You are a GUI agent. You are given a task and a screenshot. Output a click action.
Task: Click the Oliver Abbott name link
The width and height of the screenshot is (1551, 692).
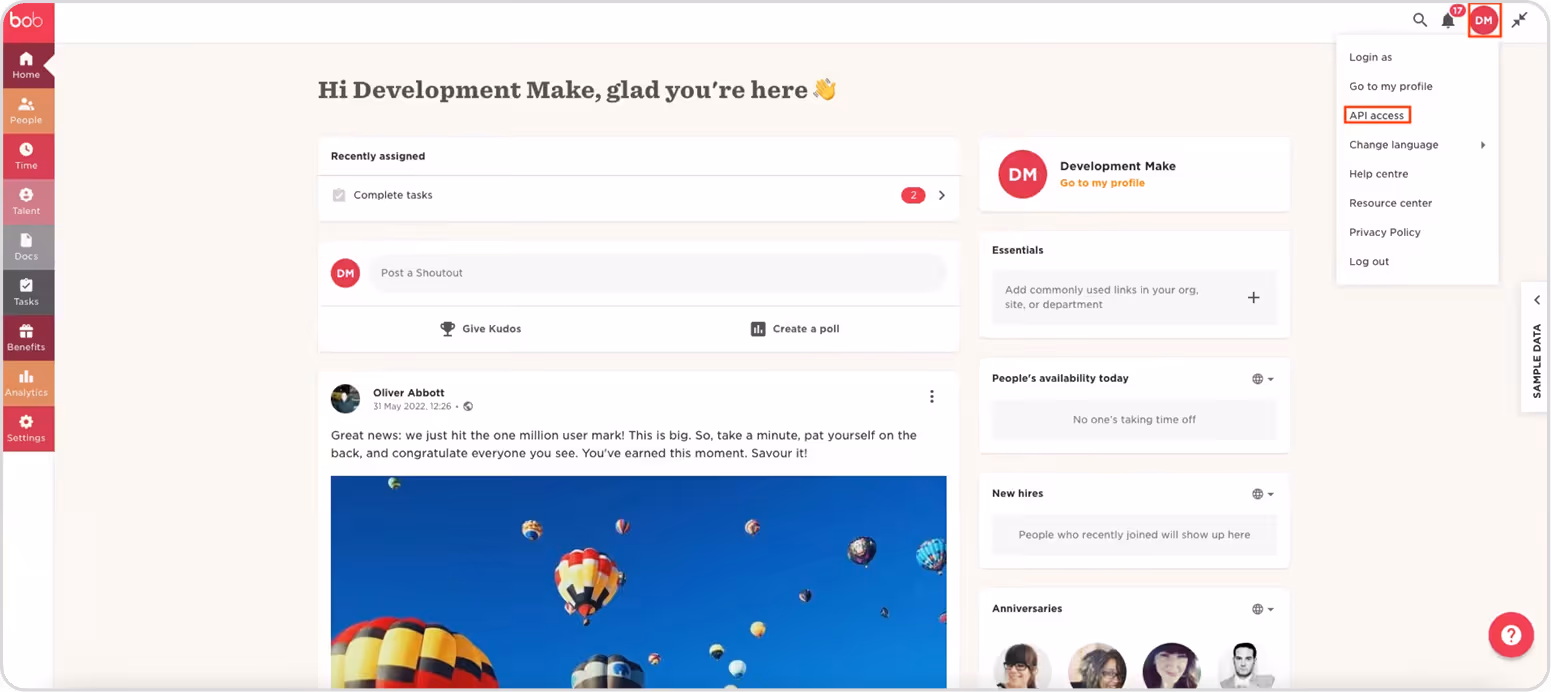[x=408, y=393]
